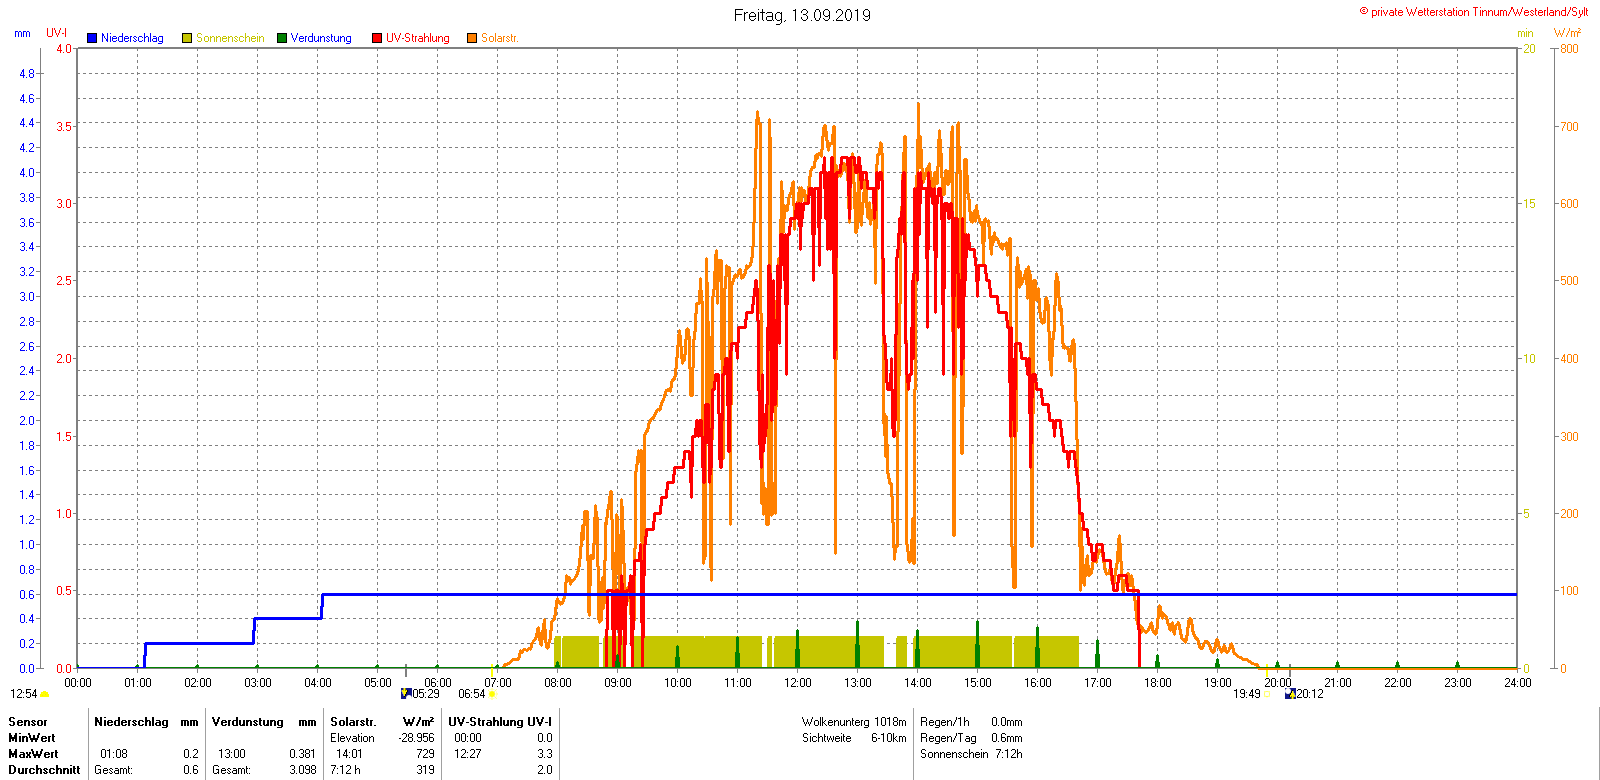Click the visibility value 6-10km

point(889,738)
